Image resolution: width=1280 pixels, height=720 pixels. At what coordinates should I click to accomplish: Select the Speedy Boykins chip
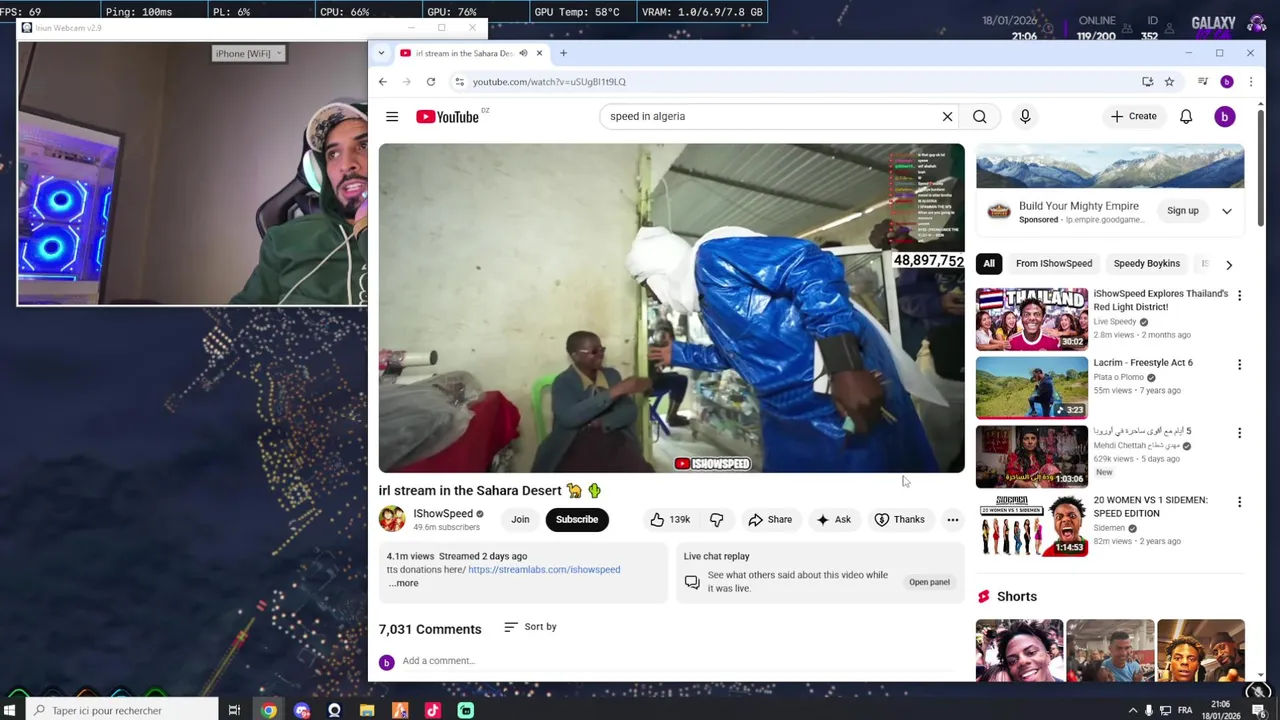[1147, 264]
